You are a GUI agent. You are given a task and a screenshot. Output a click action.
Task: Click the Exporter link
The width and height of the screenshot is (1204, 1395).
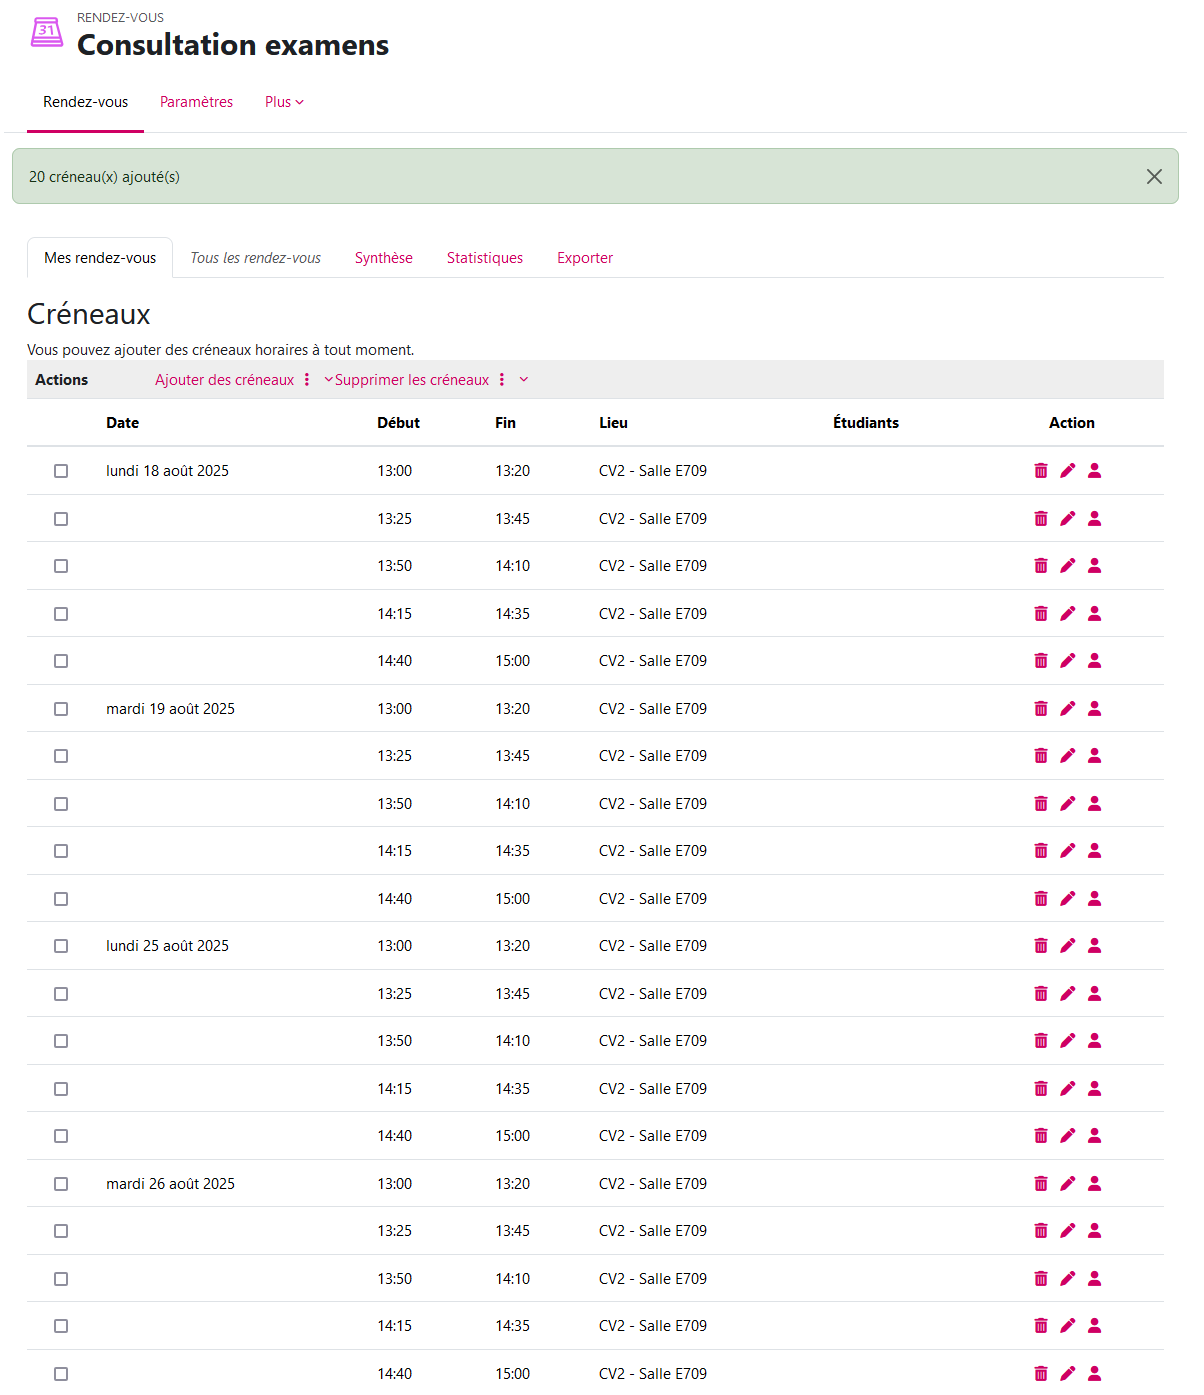pos(584,258)
